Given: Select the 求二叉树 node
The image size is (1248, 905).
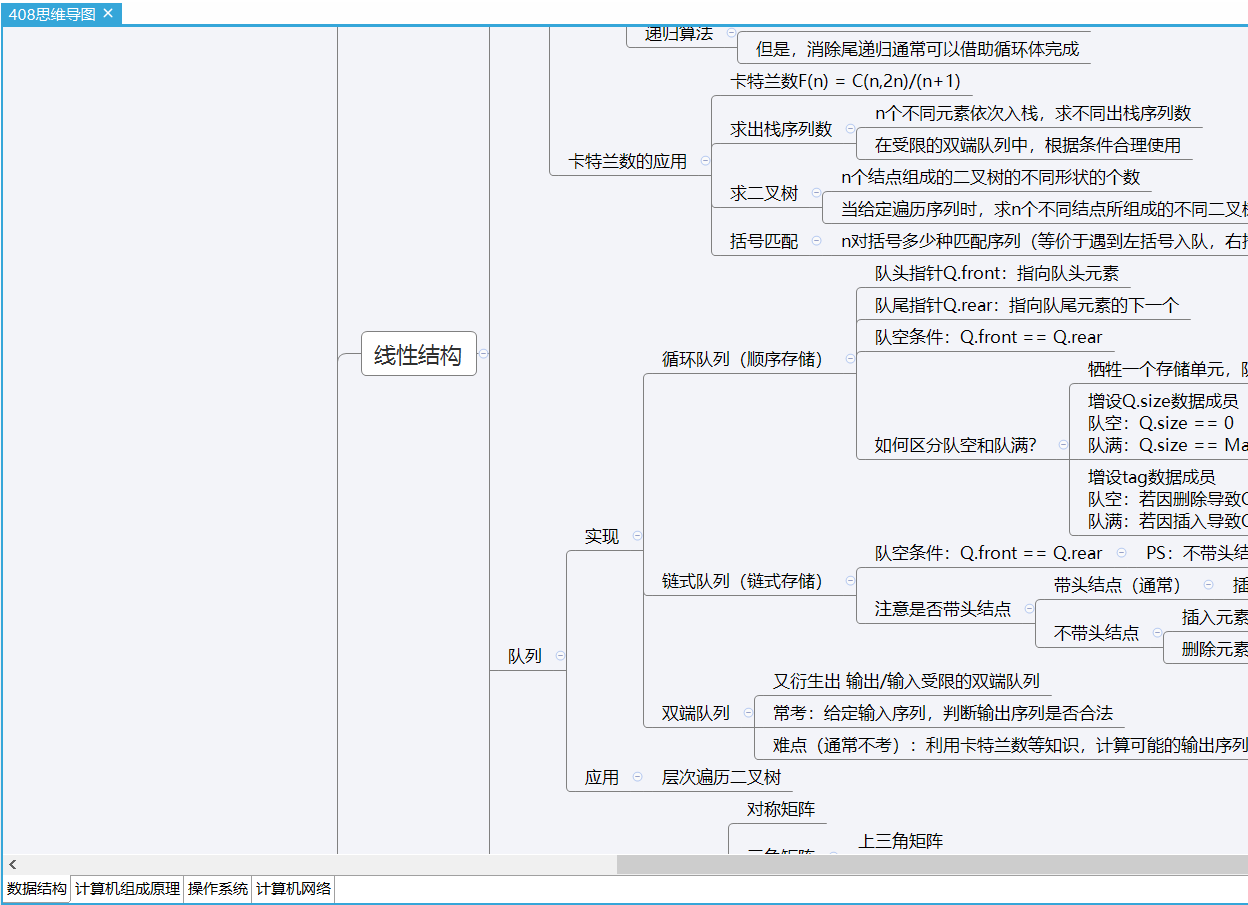Looking at the screenshot, I should pos(764,193).
